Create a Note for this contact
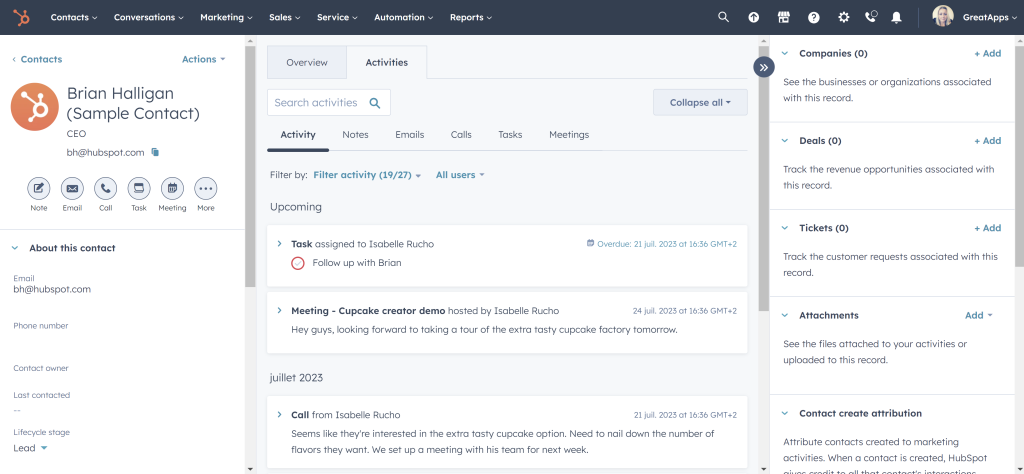This screenshot has height=474, width=1024. pyautogui.click(x=39, y=189)
